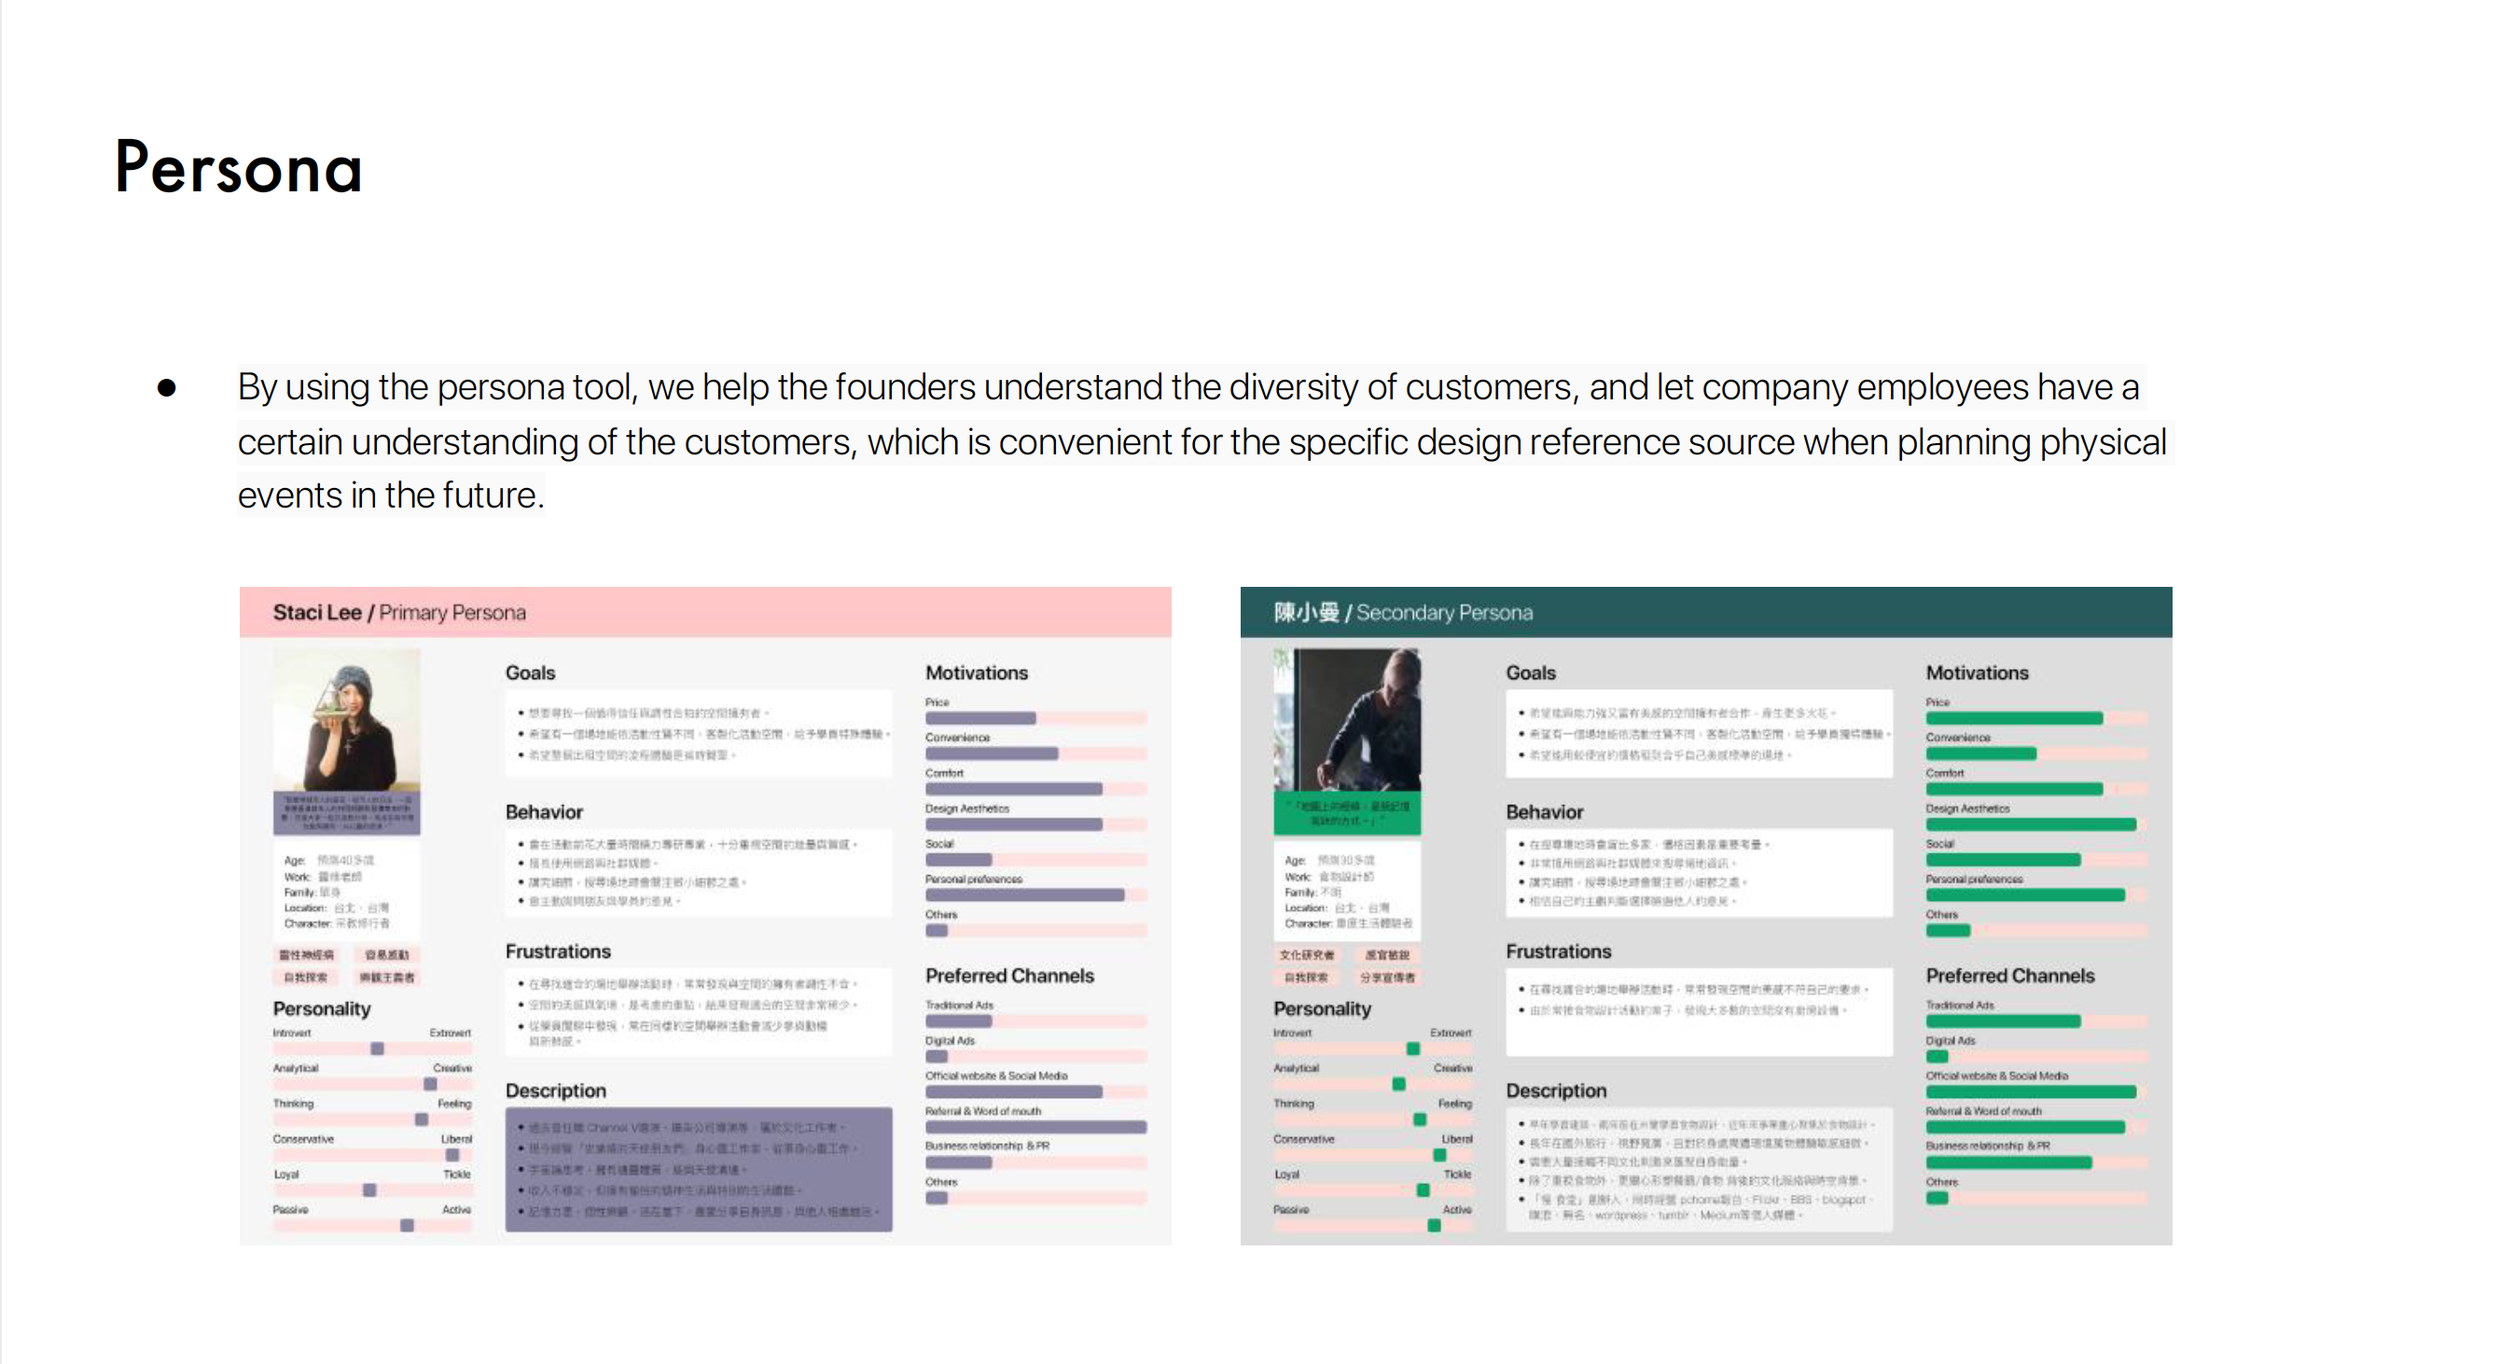The image size is (2500, 1364).
Task: Click the Frustrations text box on Secondary Persona
Action: coord(1699,1011)
